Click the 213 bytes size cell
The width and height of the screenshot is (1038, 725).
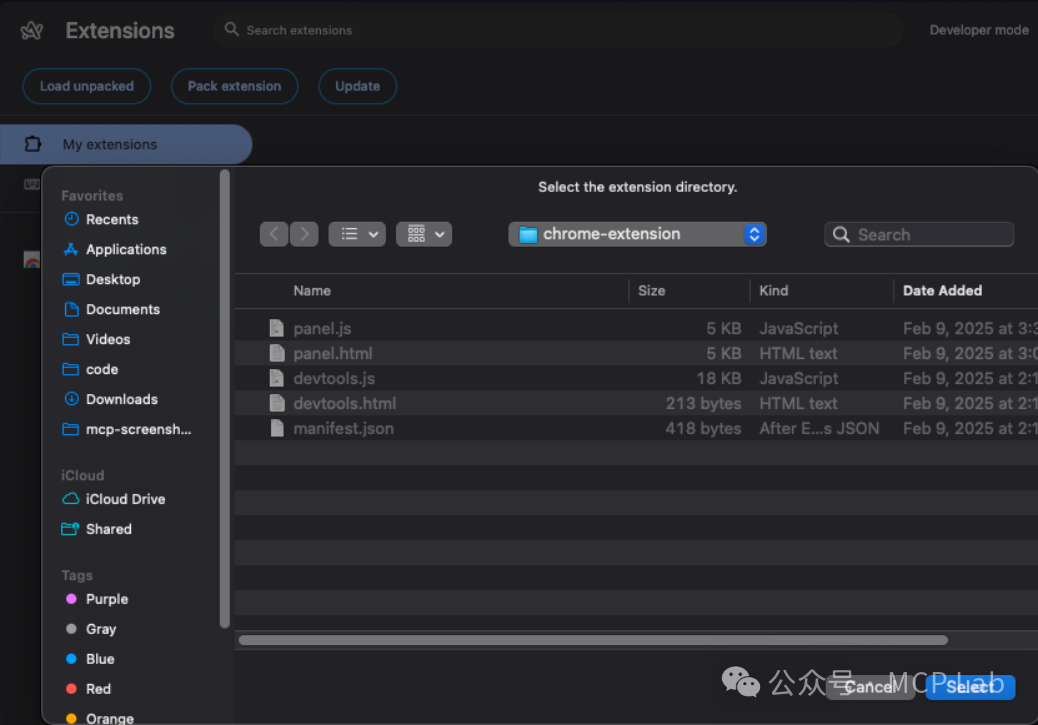pyautogui.click(x=703, y=404)
